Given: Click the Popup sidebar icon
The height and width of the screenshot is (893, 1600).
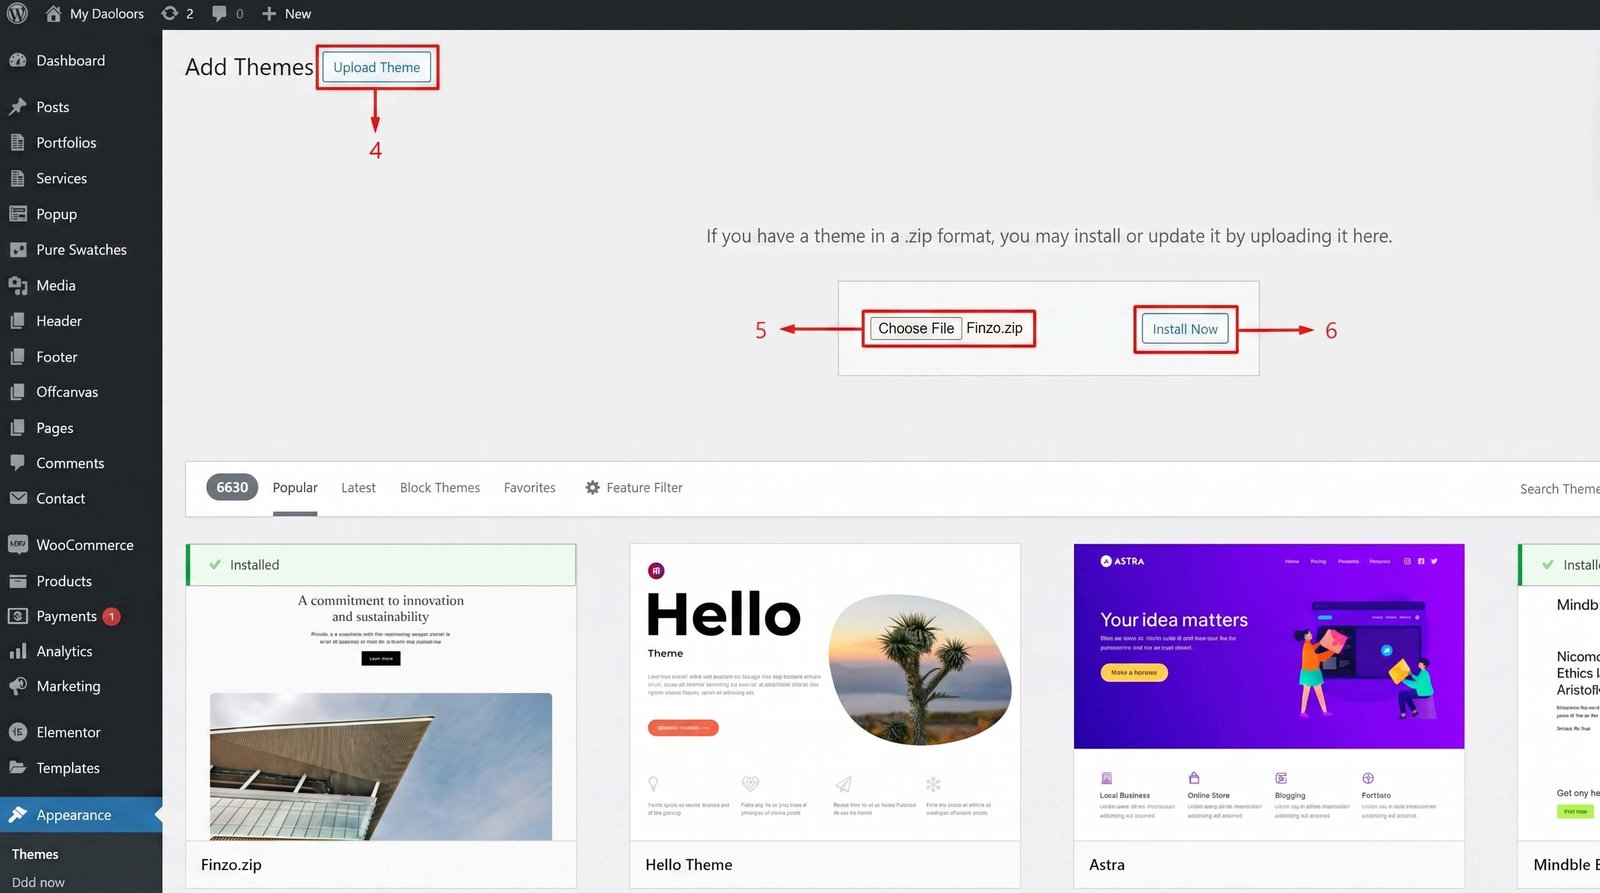Looking at the screenshot, I should click(17, 214).
